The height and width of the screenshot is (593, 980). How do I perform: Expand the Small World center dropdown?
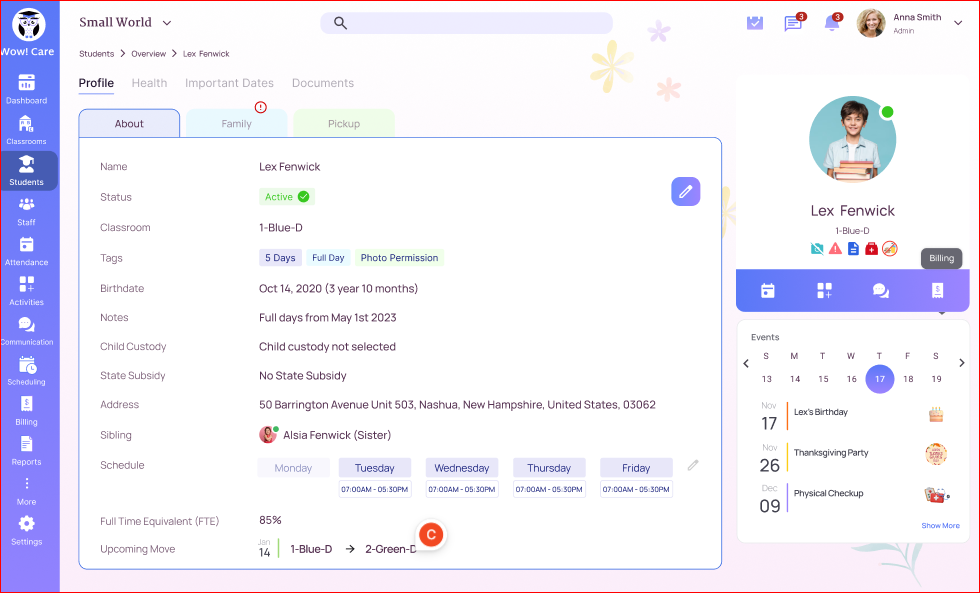166,23
